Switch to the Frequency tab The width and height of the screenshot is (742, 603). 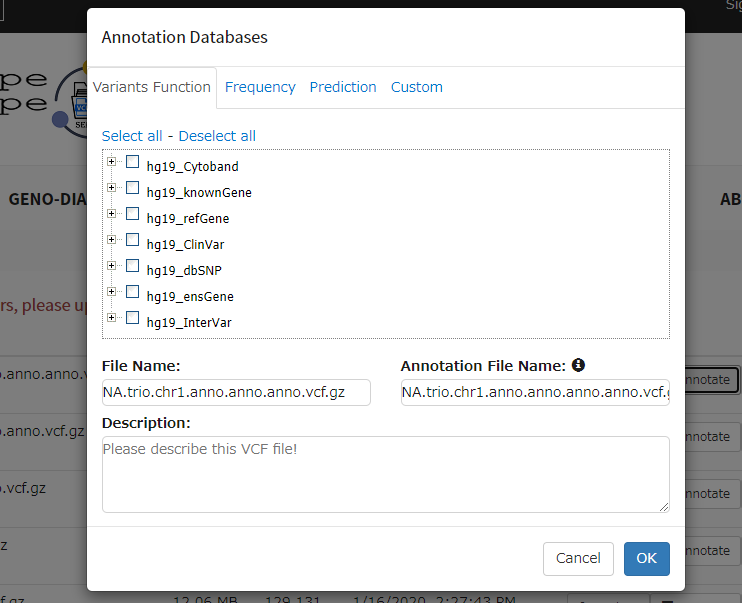[x=260, y=87]
